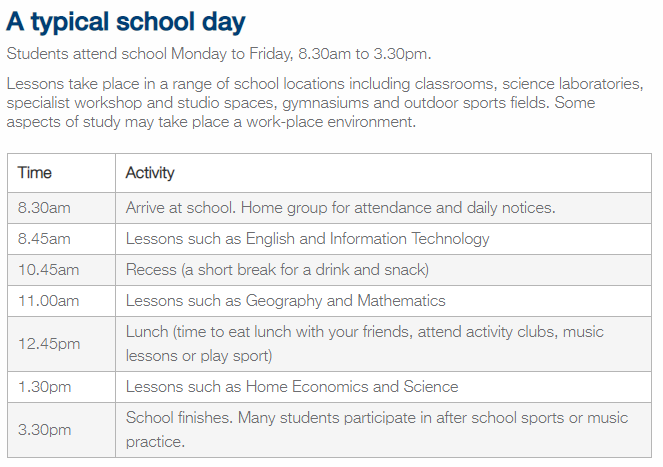Select the Home Economics and Science row
Viewport: 663px width, 467px height.
(329, 387)
